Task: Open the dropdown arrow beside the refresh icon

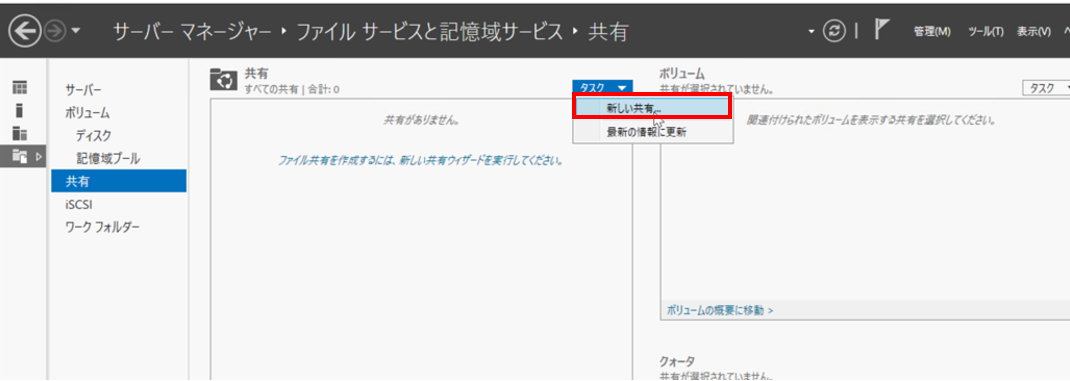Action: click(811, 32)
